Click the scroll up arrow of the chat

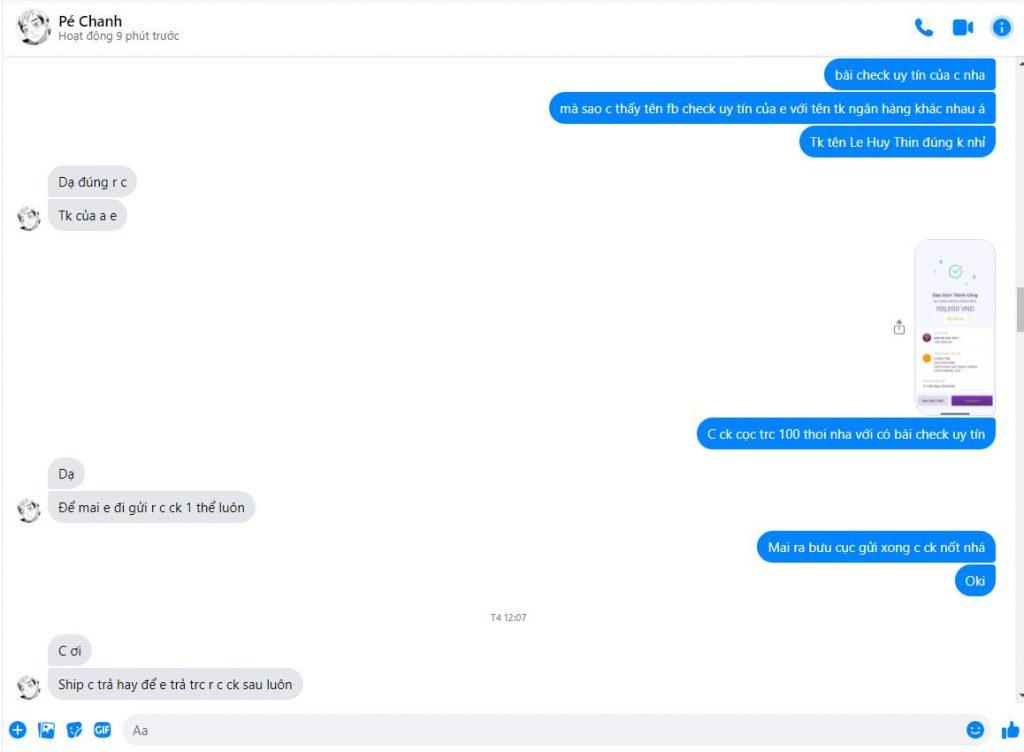(x=1020, y=63)
